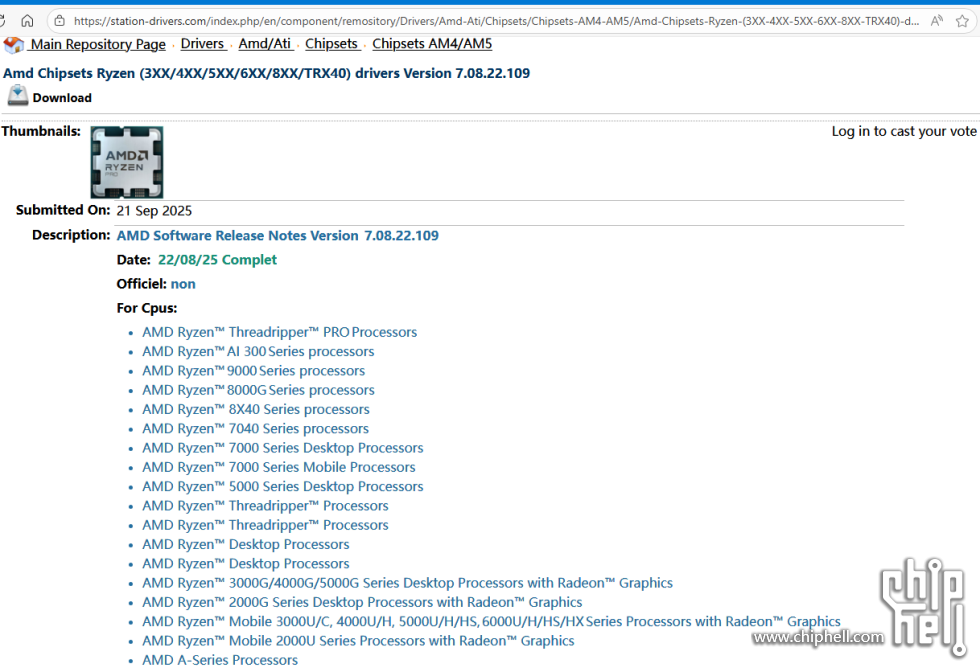This screenshot has width=980, height=672.
Task: Navigate to Amd/Ati breadcrumb
Action: tap(265, 44)
